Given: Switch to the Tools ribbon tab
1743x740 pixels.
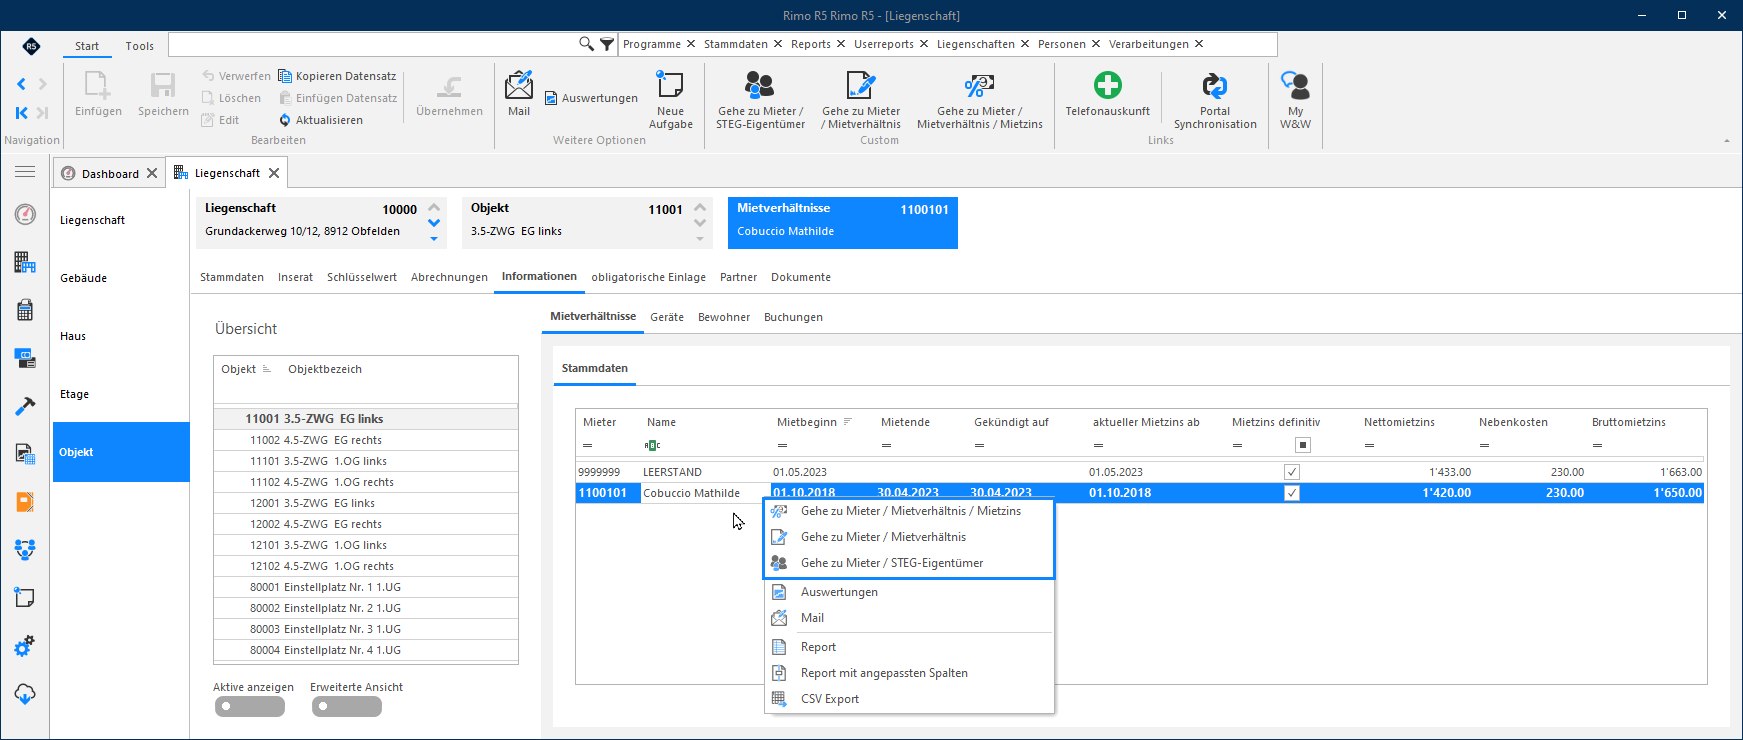Looking at the screenshot, I should click(x=140, y=46).
